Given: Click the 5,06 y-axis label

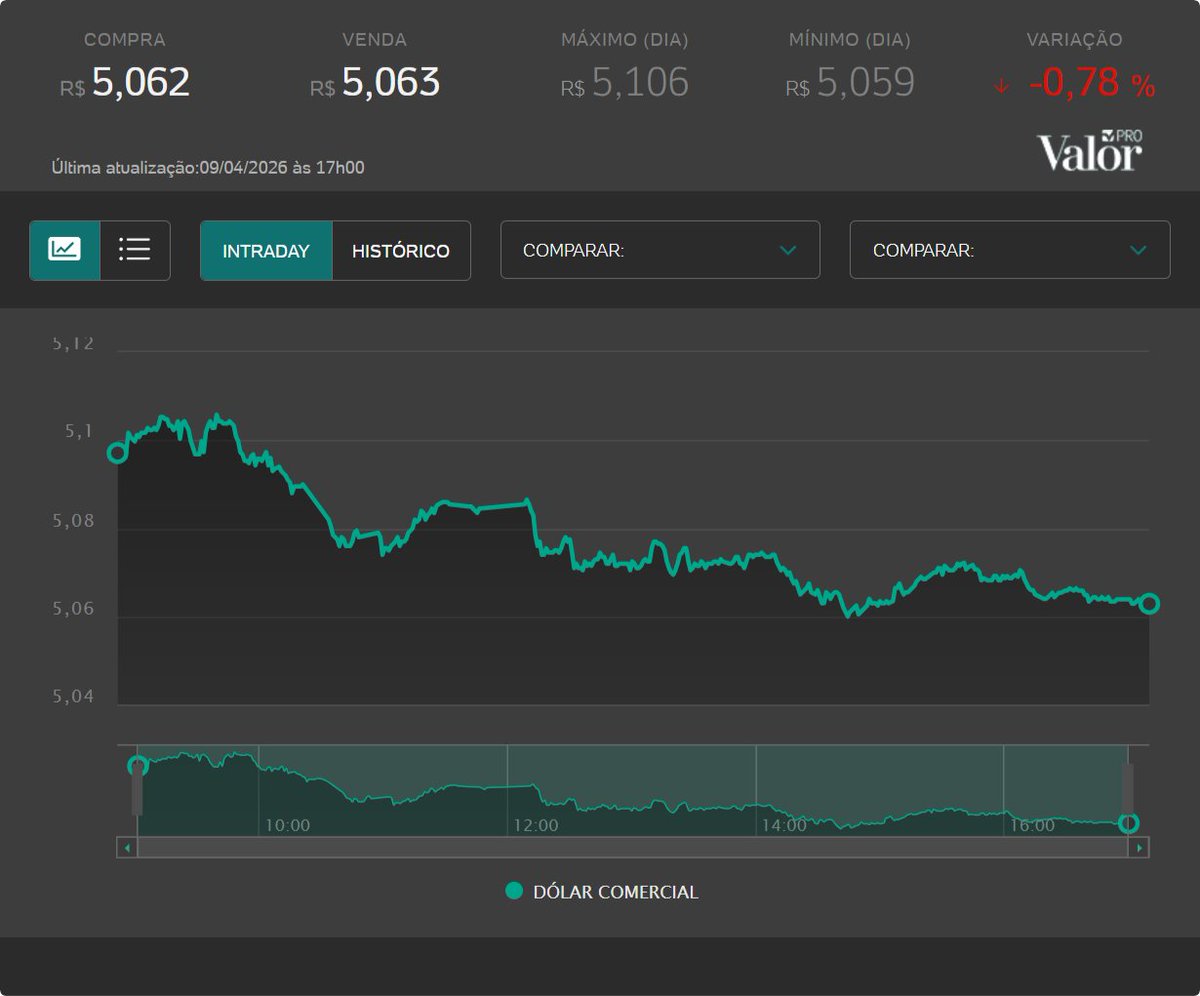Looking at the screenshot, I should click(x=73, y=608).
